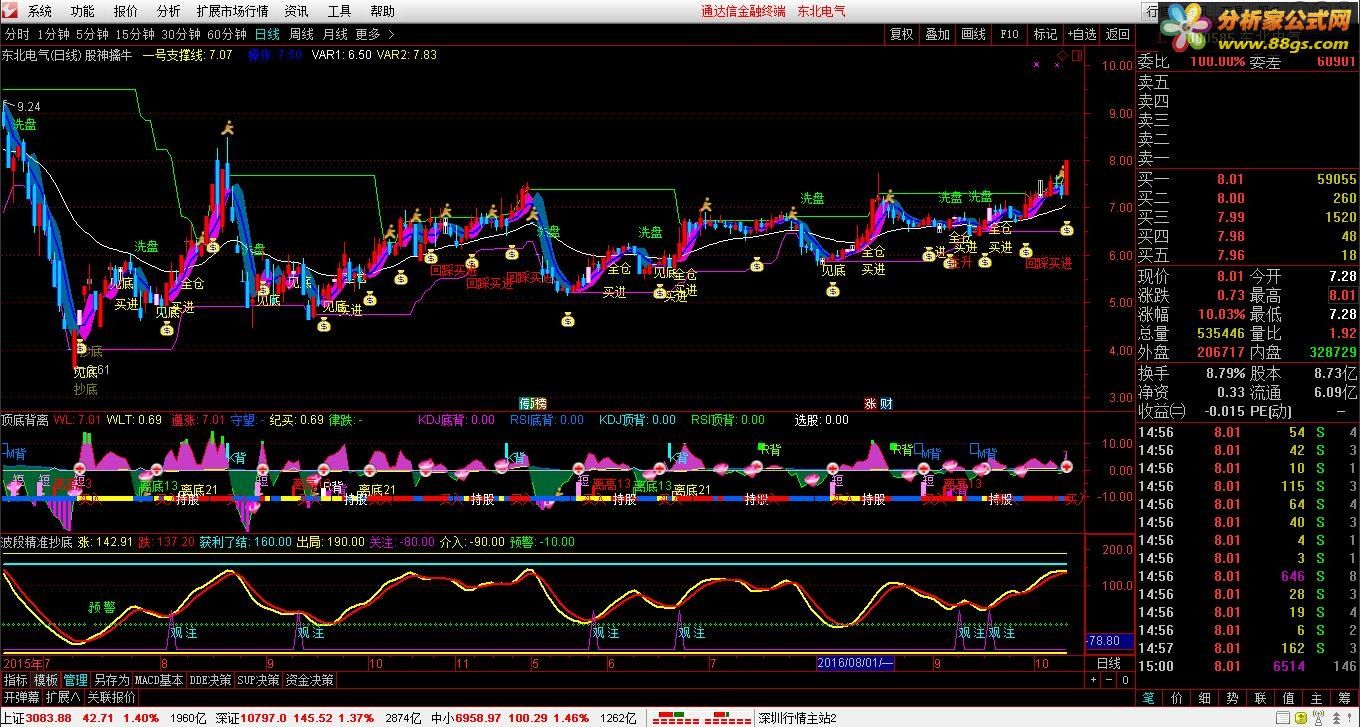Select the 管理 tab
This screenshot has width=1360, height=727.
click(76, 680)
